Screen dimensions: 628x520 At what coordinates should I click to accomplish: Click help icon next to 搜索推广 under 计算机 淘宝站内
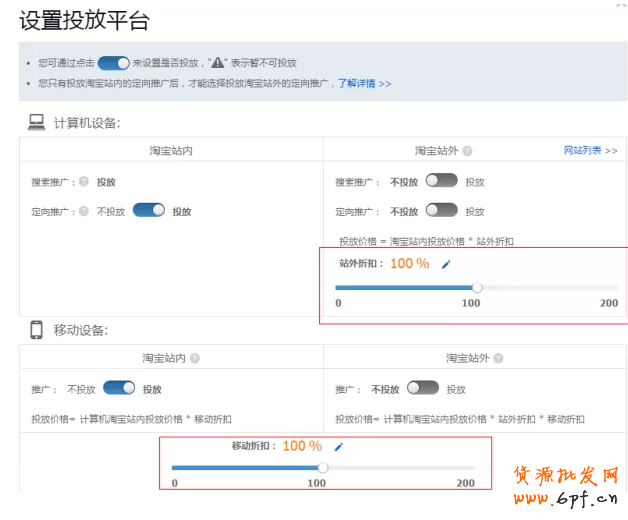tap(84, 182)
